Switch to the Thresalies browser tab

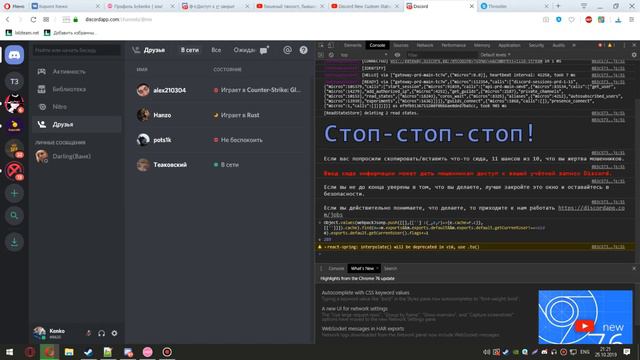click(x=514, y=6)
